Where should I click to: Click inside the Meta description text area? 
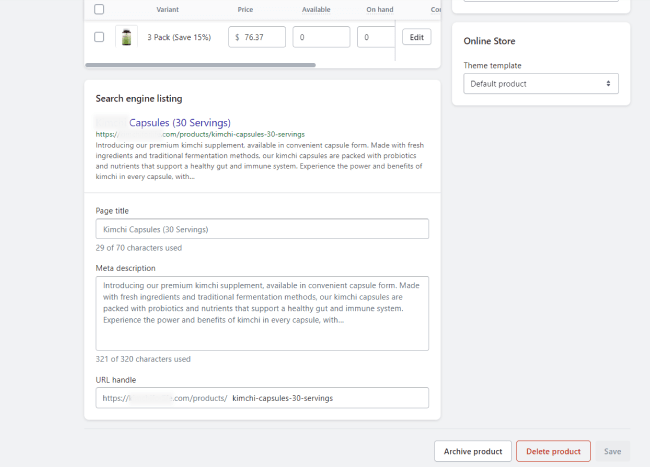point(262,313)
